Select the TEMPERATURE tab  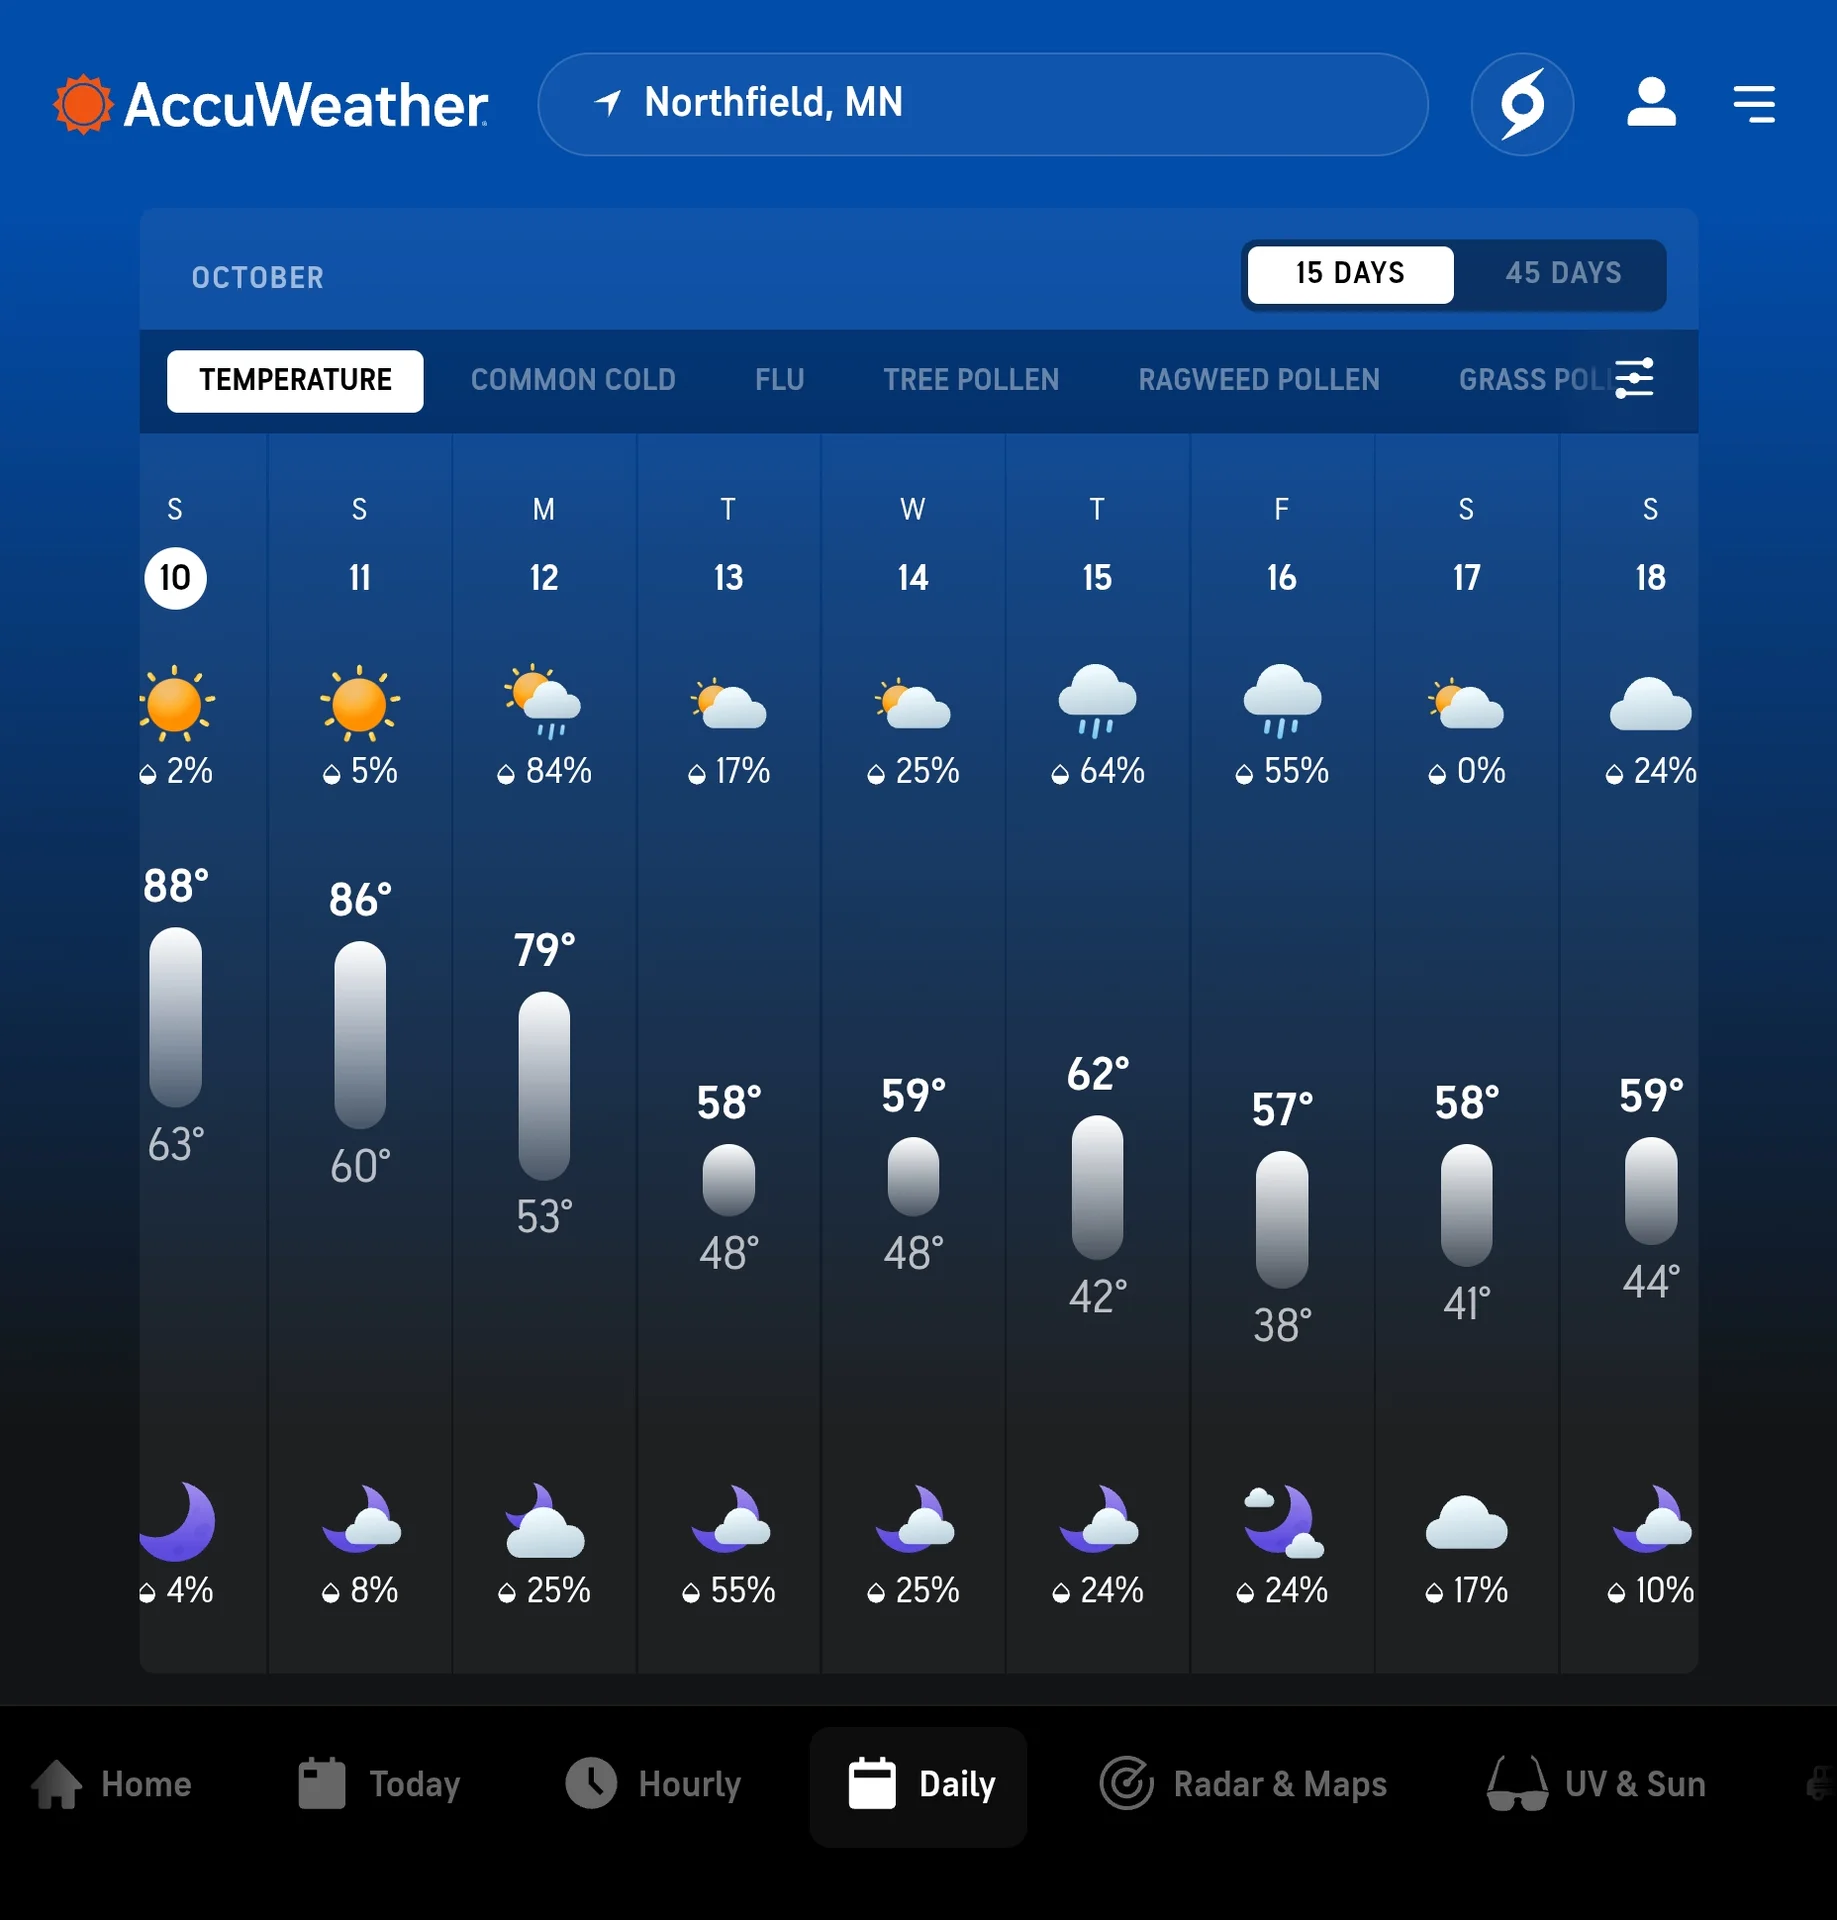[295, 380]
